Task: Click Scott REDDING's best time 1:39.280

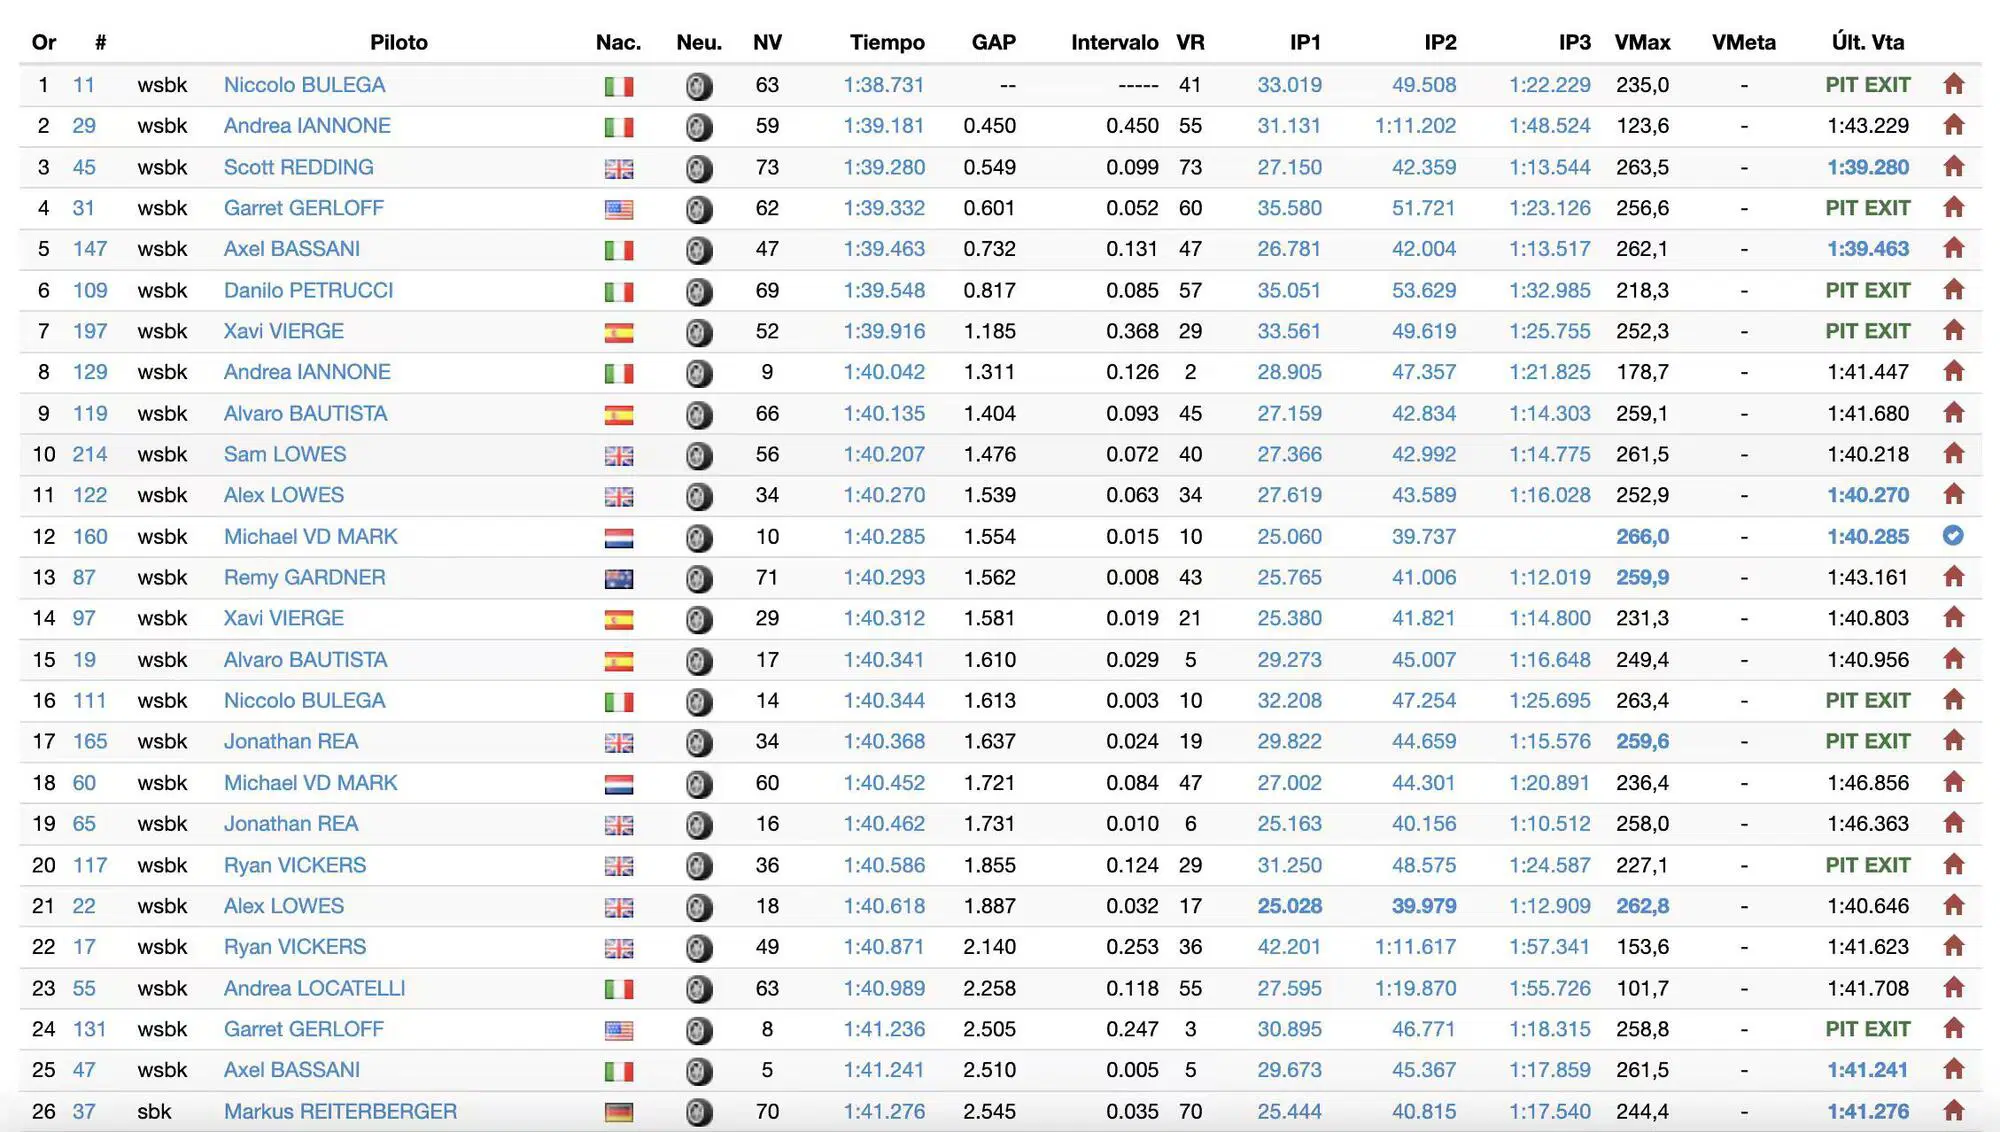Action: 884,167
